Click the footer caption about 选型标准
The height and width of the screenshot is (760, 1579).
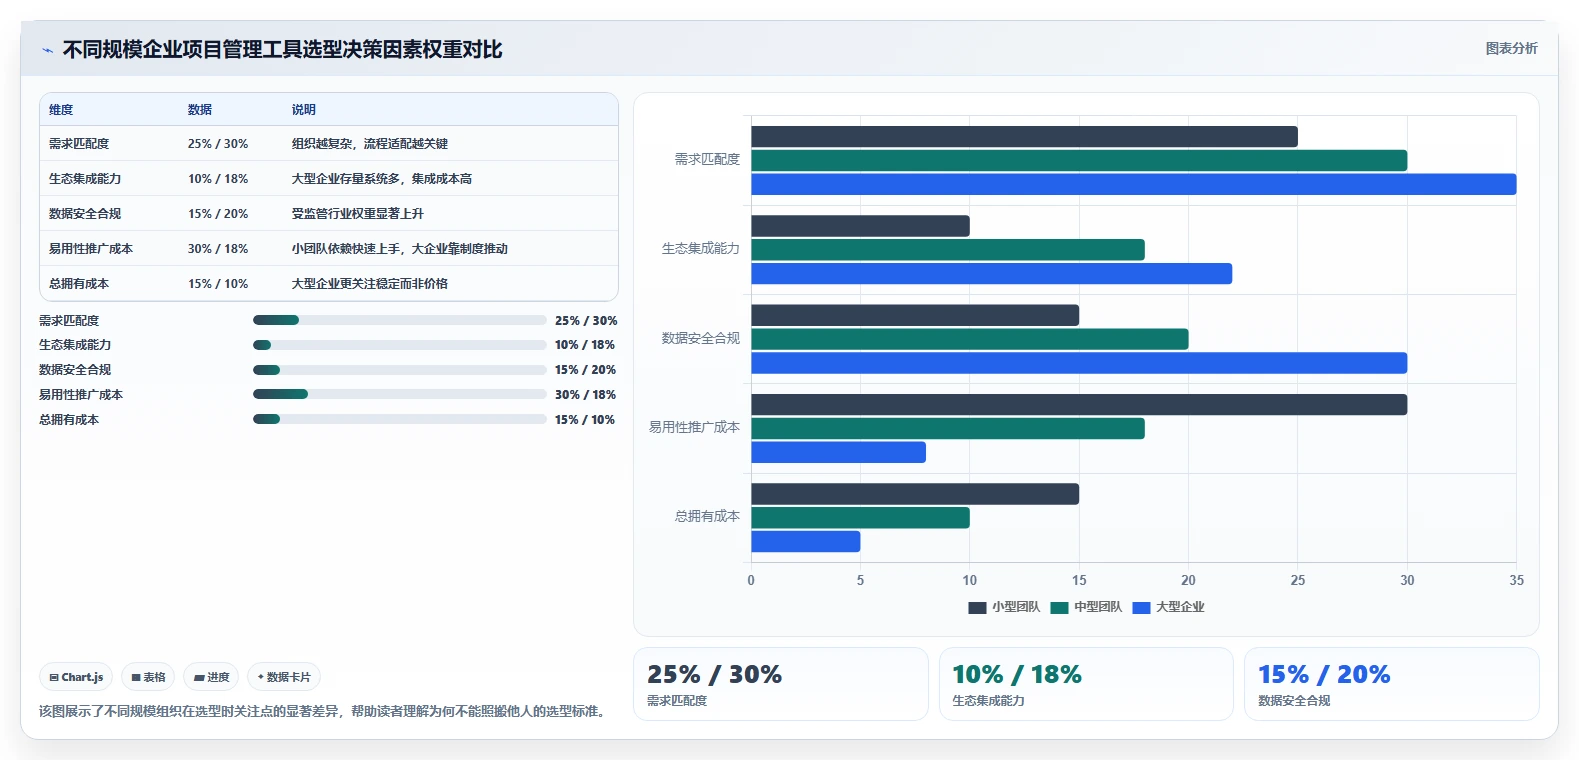coord(325,711)
